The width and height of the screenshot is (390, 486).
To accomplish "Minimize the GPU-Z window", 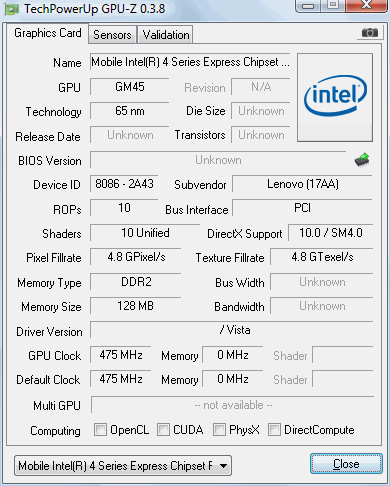I will point(308,6).
